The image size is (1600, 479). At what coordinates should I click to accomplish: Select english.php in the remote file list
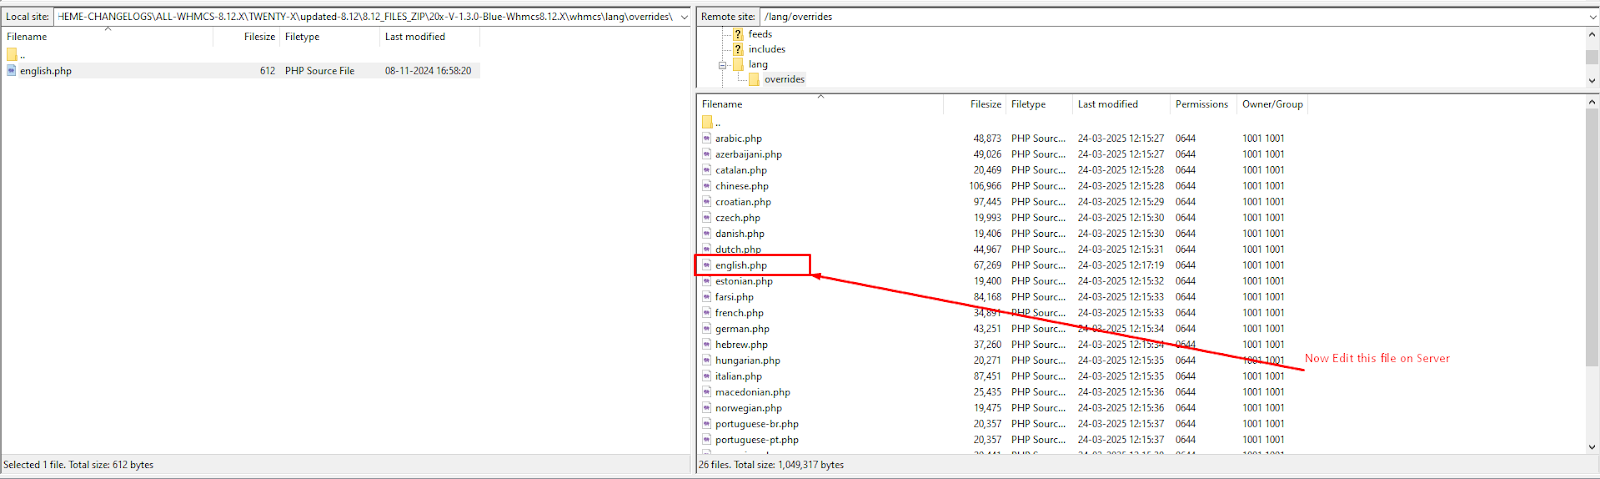(x=741, y=266)
